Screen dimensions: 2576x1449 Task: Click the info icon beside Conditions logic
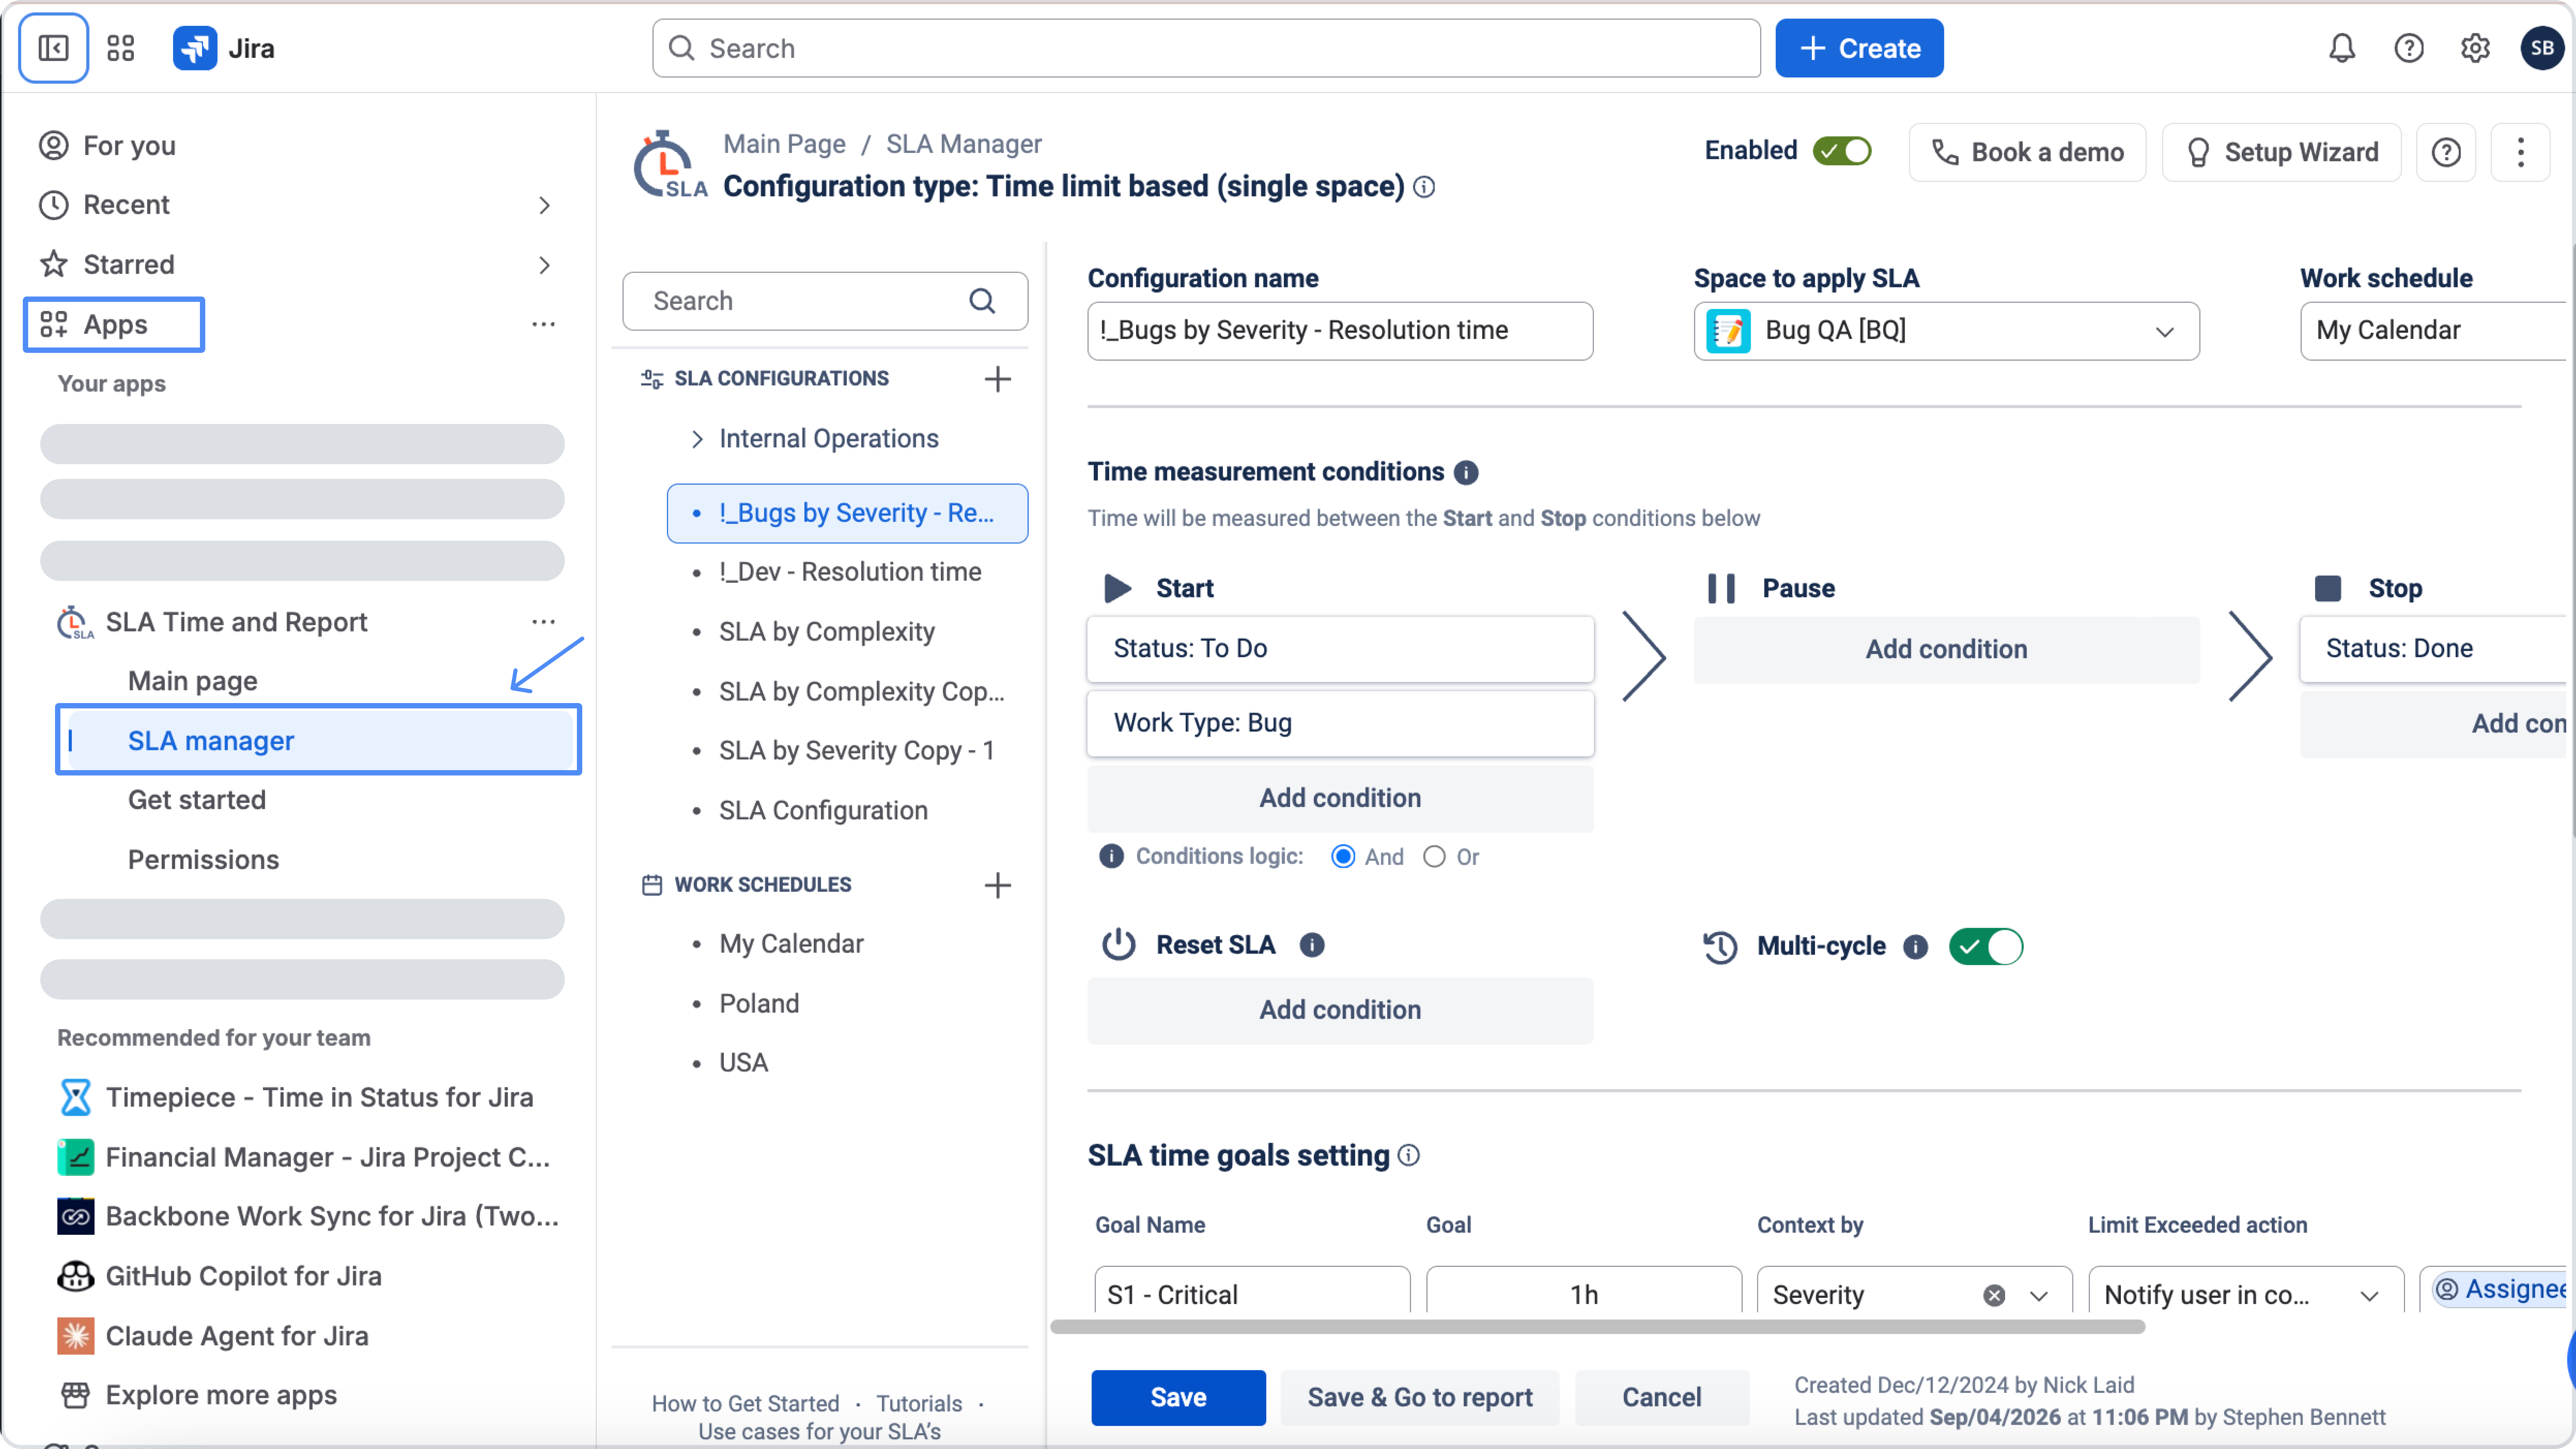click(1111, 856)
